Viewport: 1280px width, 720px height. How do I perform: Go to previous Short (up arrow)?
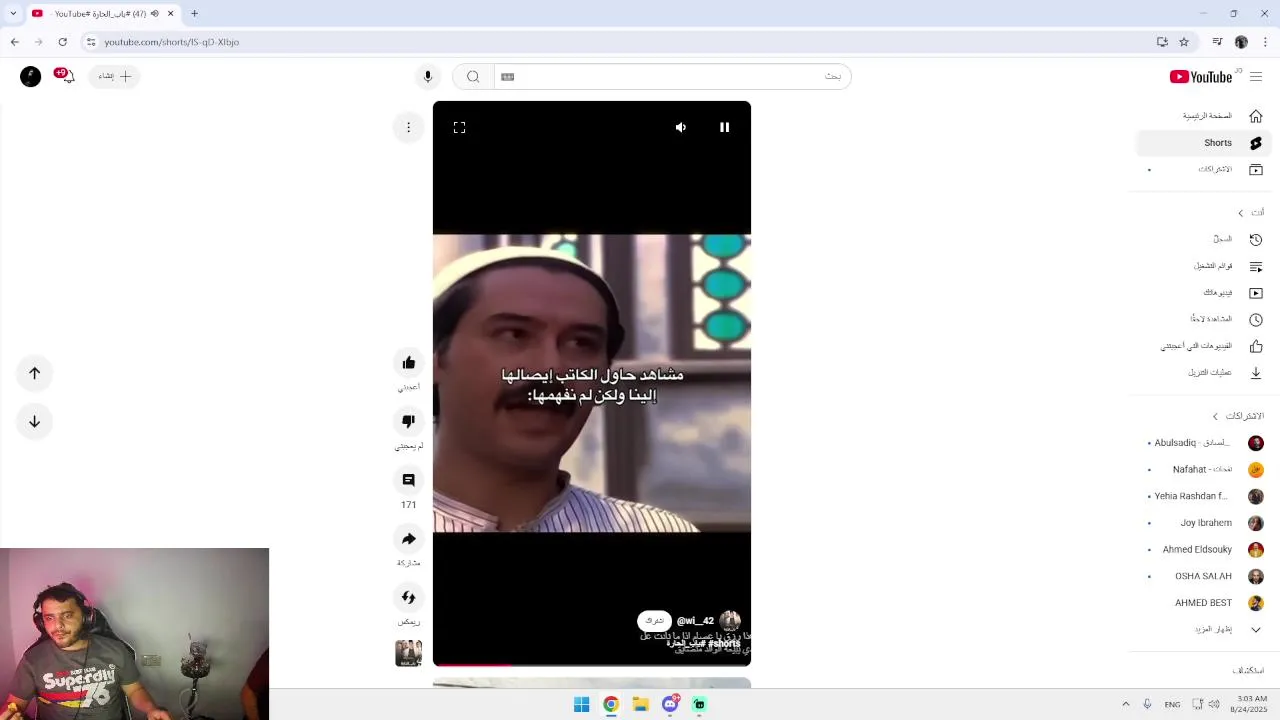click(34, 373)
